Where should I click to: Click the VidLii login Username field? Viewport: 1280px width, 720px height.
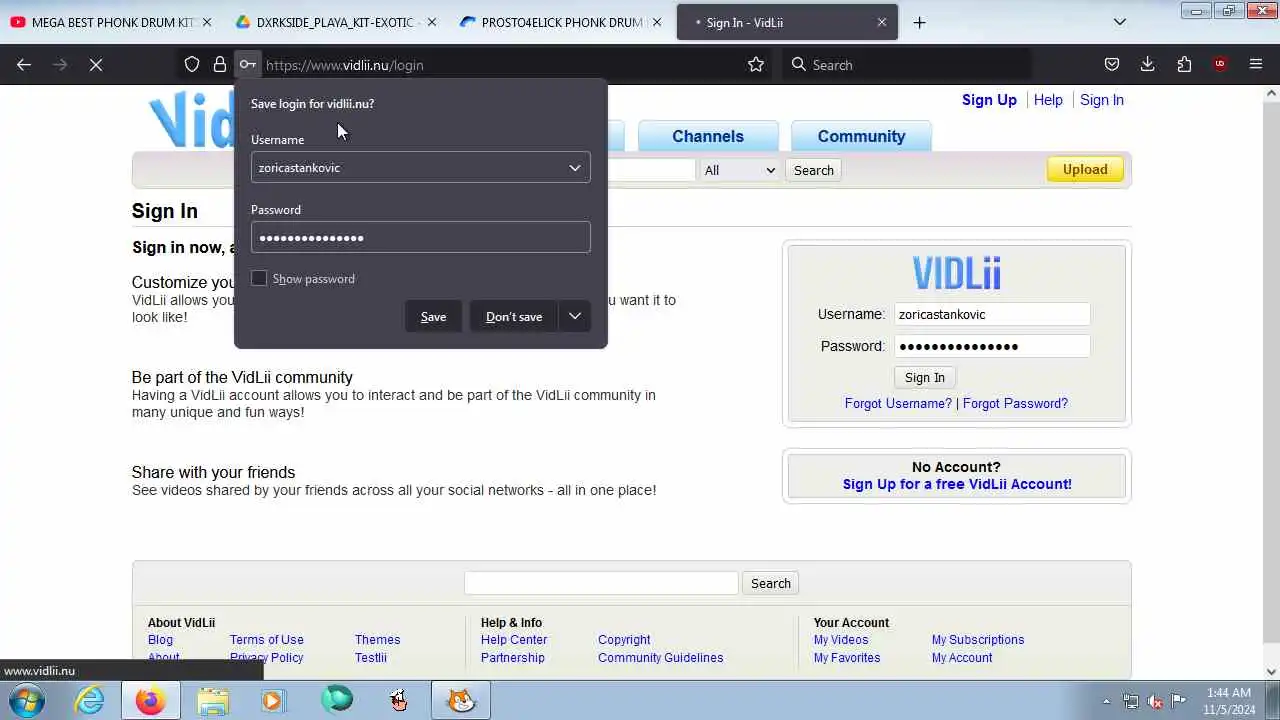992,314
